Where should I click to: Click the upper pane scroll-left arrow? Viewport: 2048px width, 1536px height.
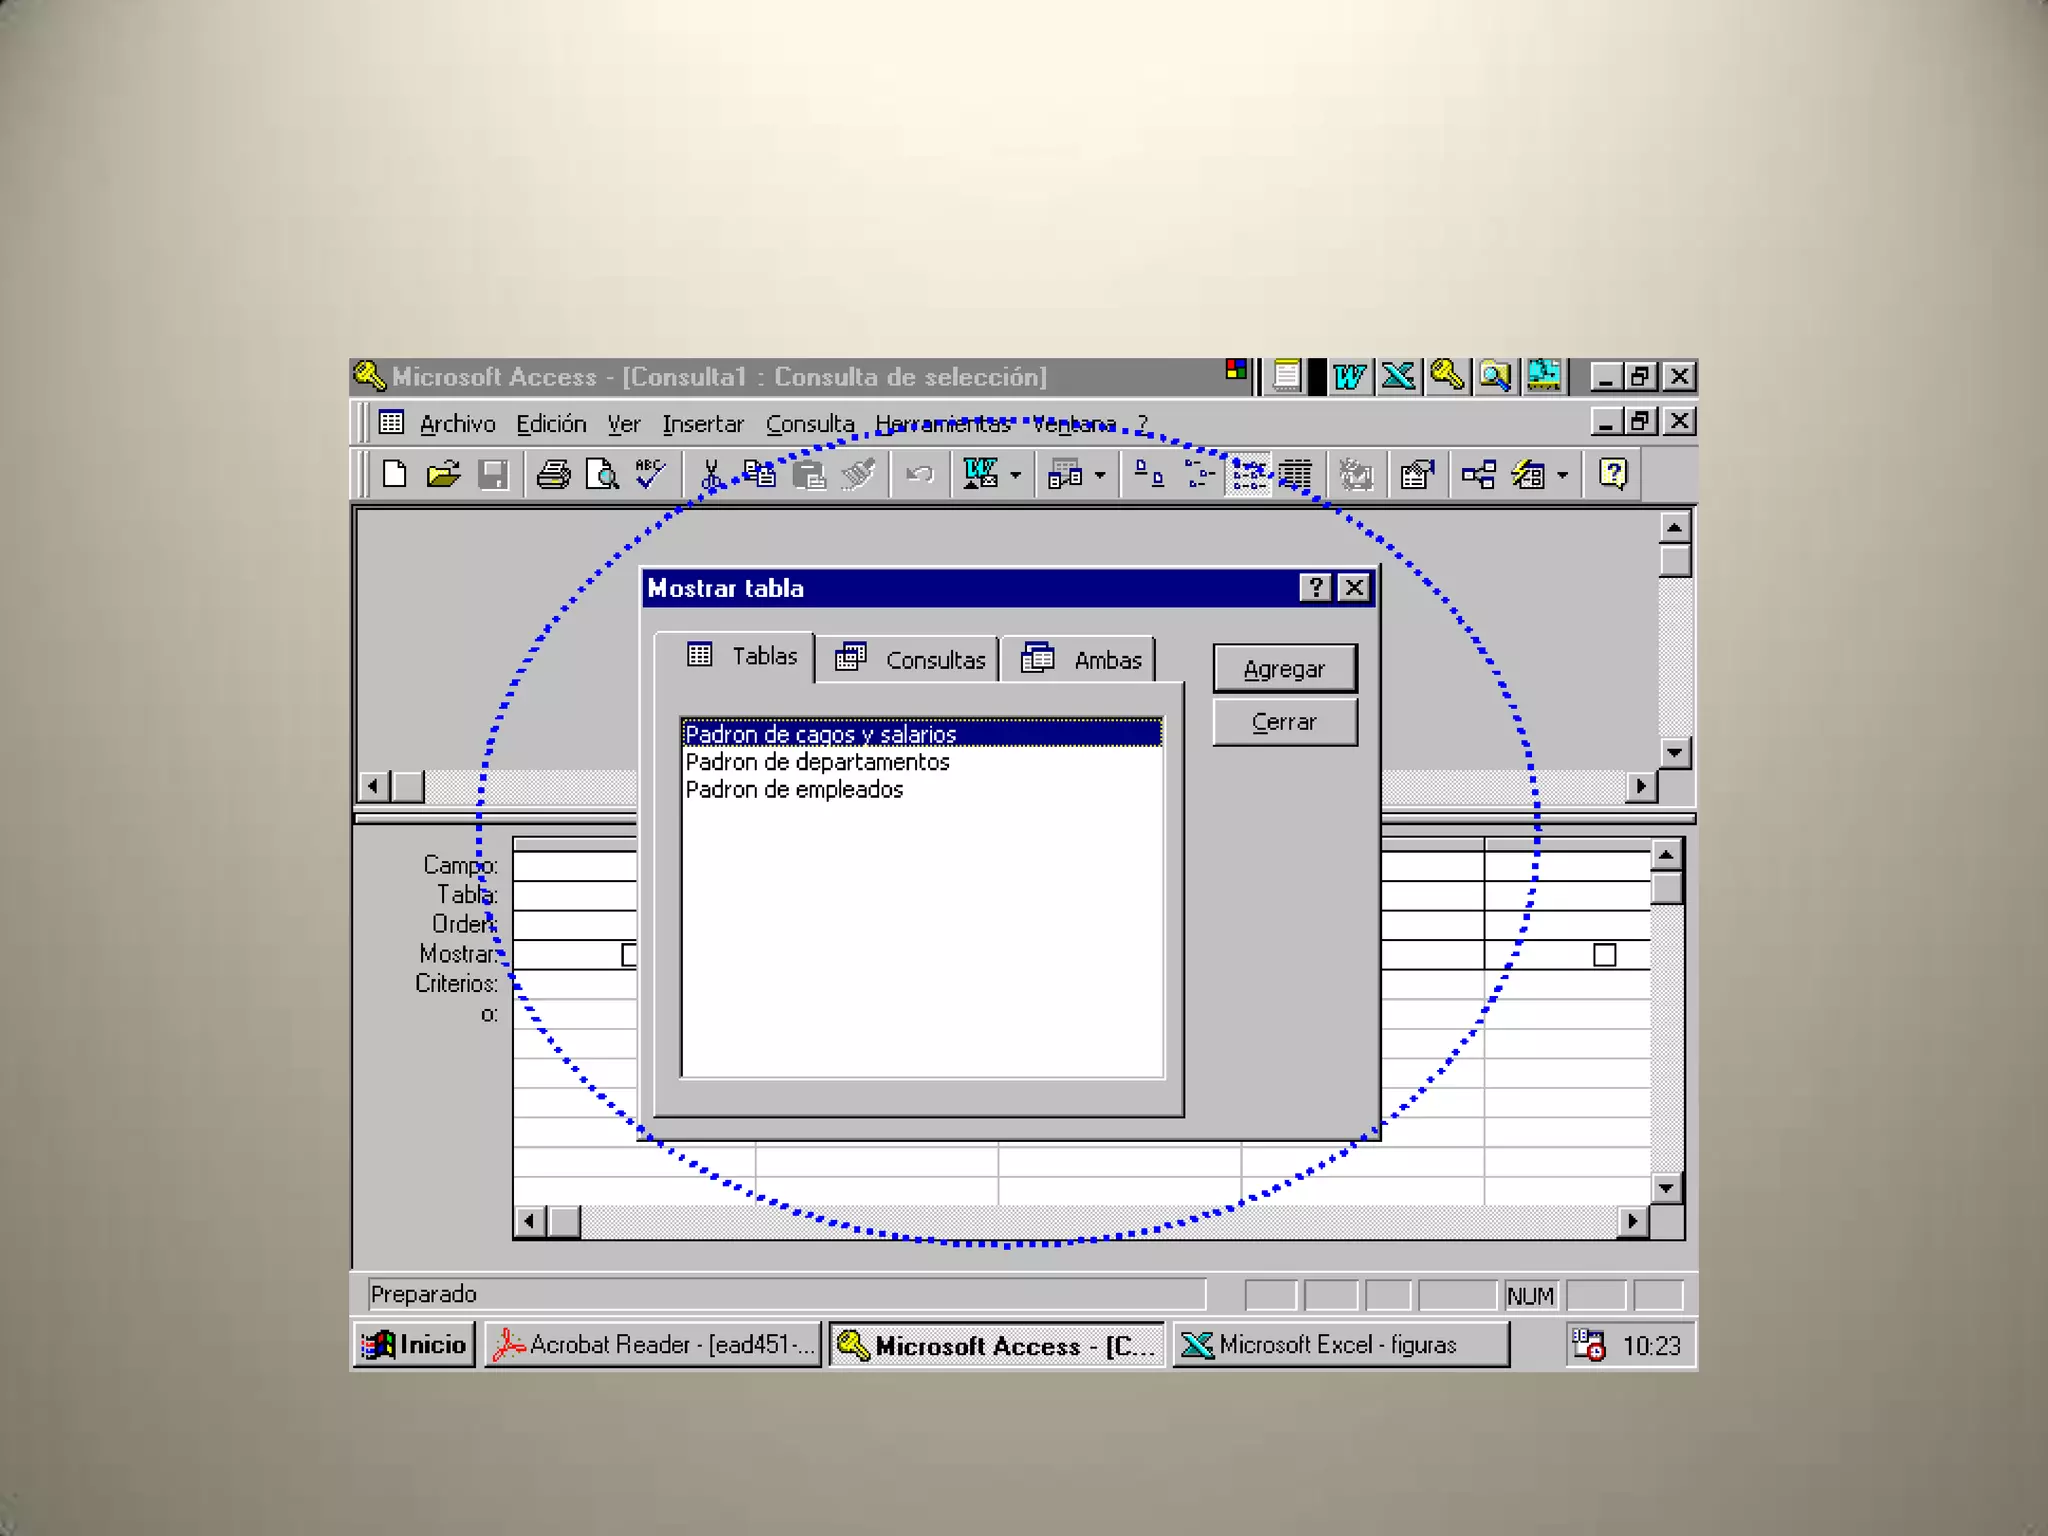(374, 786)
